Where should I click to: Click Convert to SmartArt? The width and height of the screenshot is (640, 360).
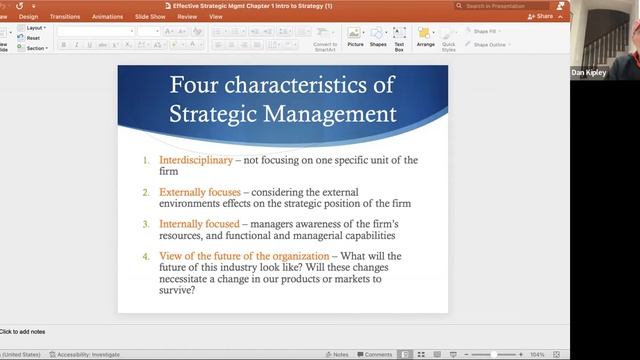pyautogui.click(x=325, y=40)
